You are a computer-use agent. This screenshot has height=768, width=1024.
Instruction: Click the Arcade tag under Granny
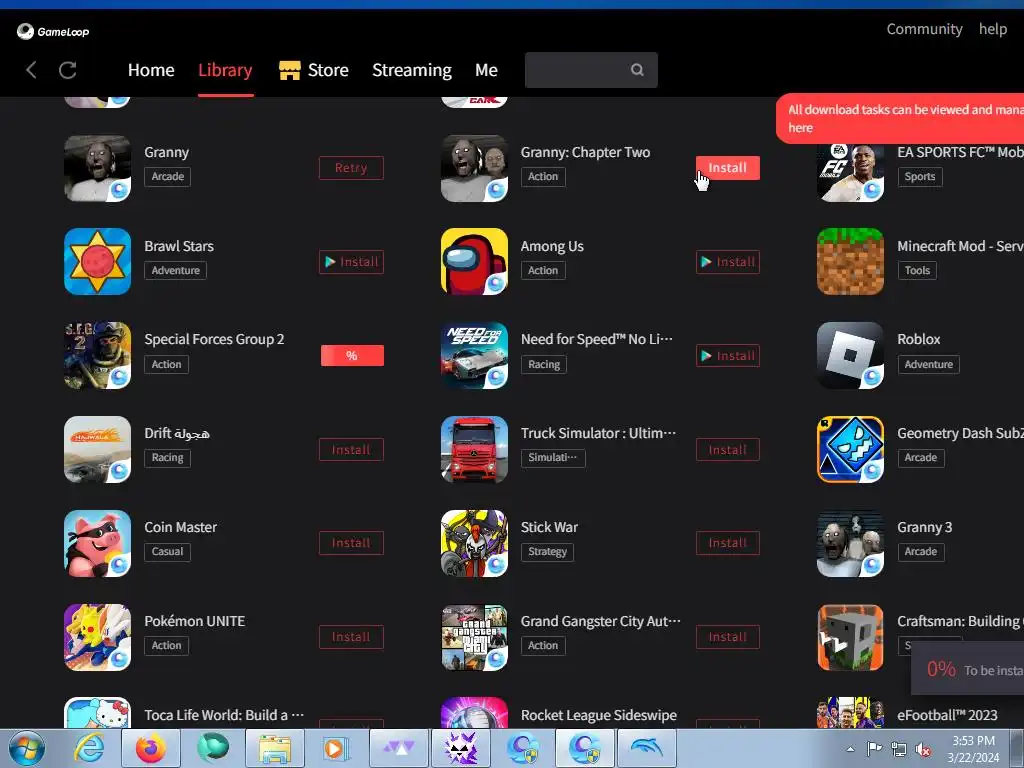[168, 176]
